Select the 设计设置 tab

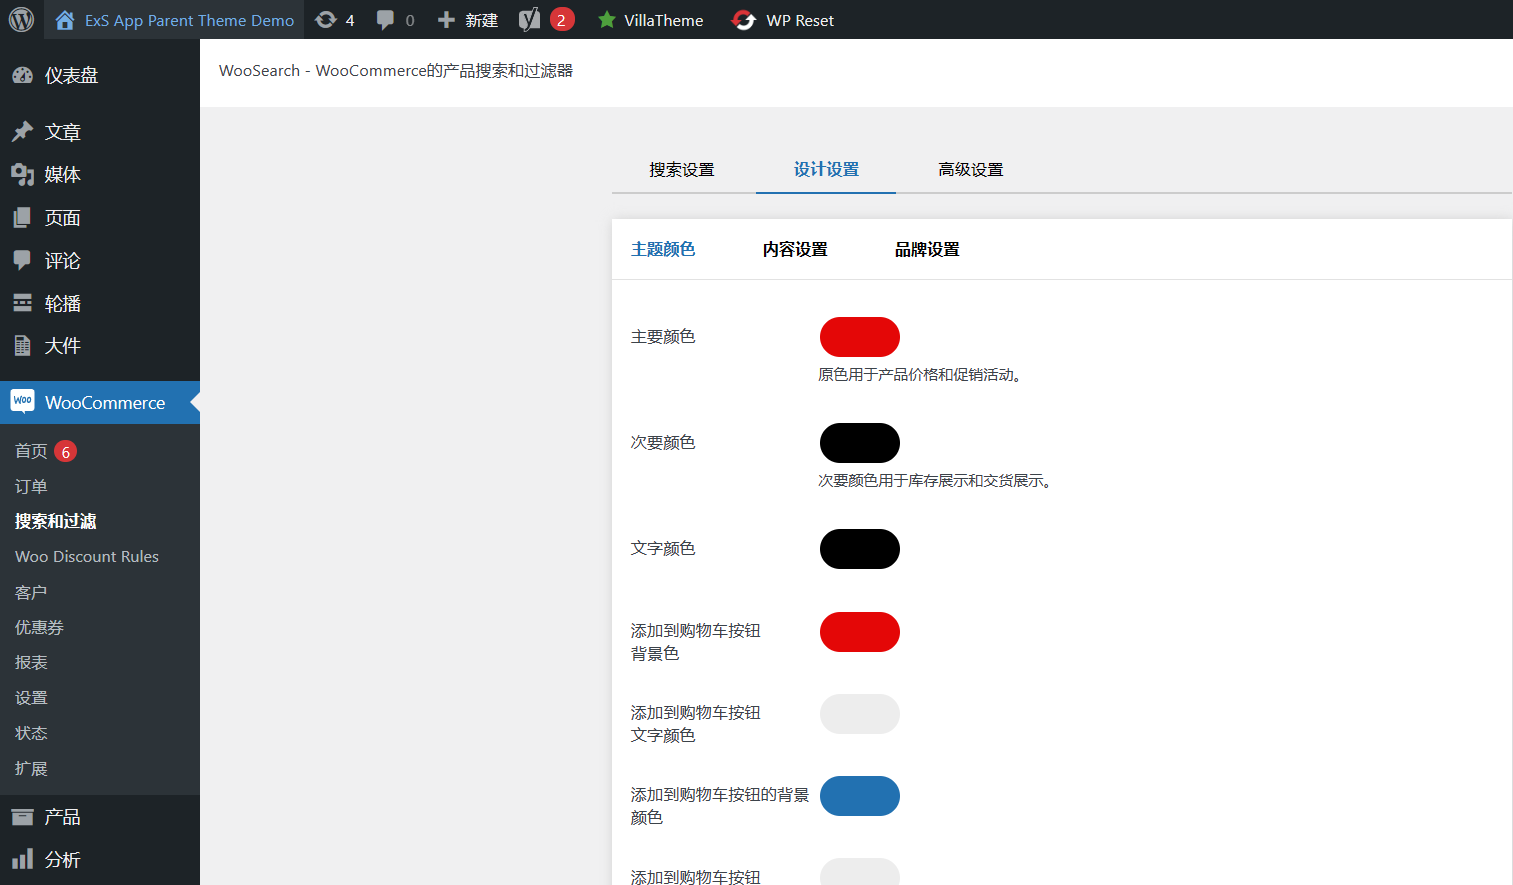coord(826,170)
